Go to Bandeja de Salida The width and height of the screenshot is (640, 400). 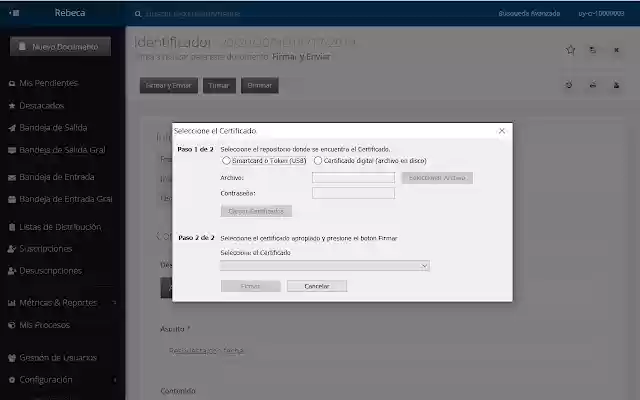pos(53,128)
